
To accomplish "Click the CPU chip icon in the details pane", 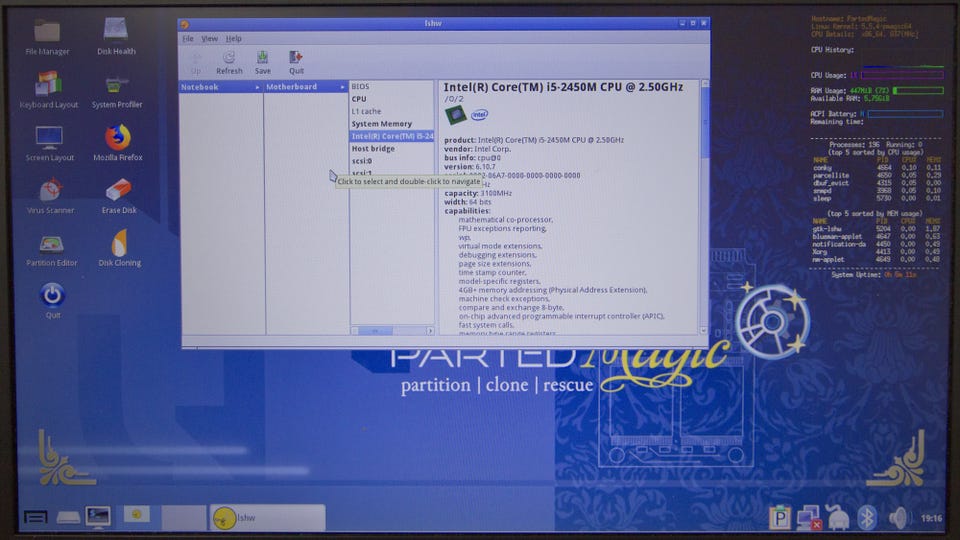I will pos(455,114).
